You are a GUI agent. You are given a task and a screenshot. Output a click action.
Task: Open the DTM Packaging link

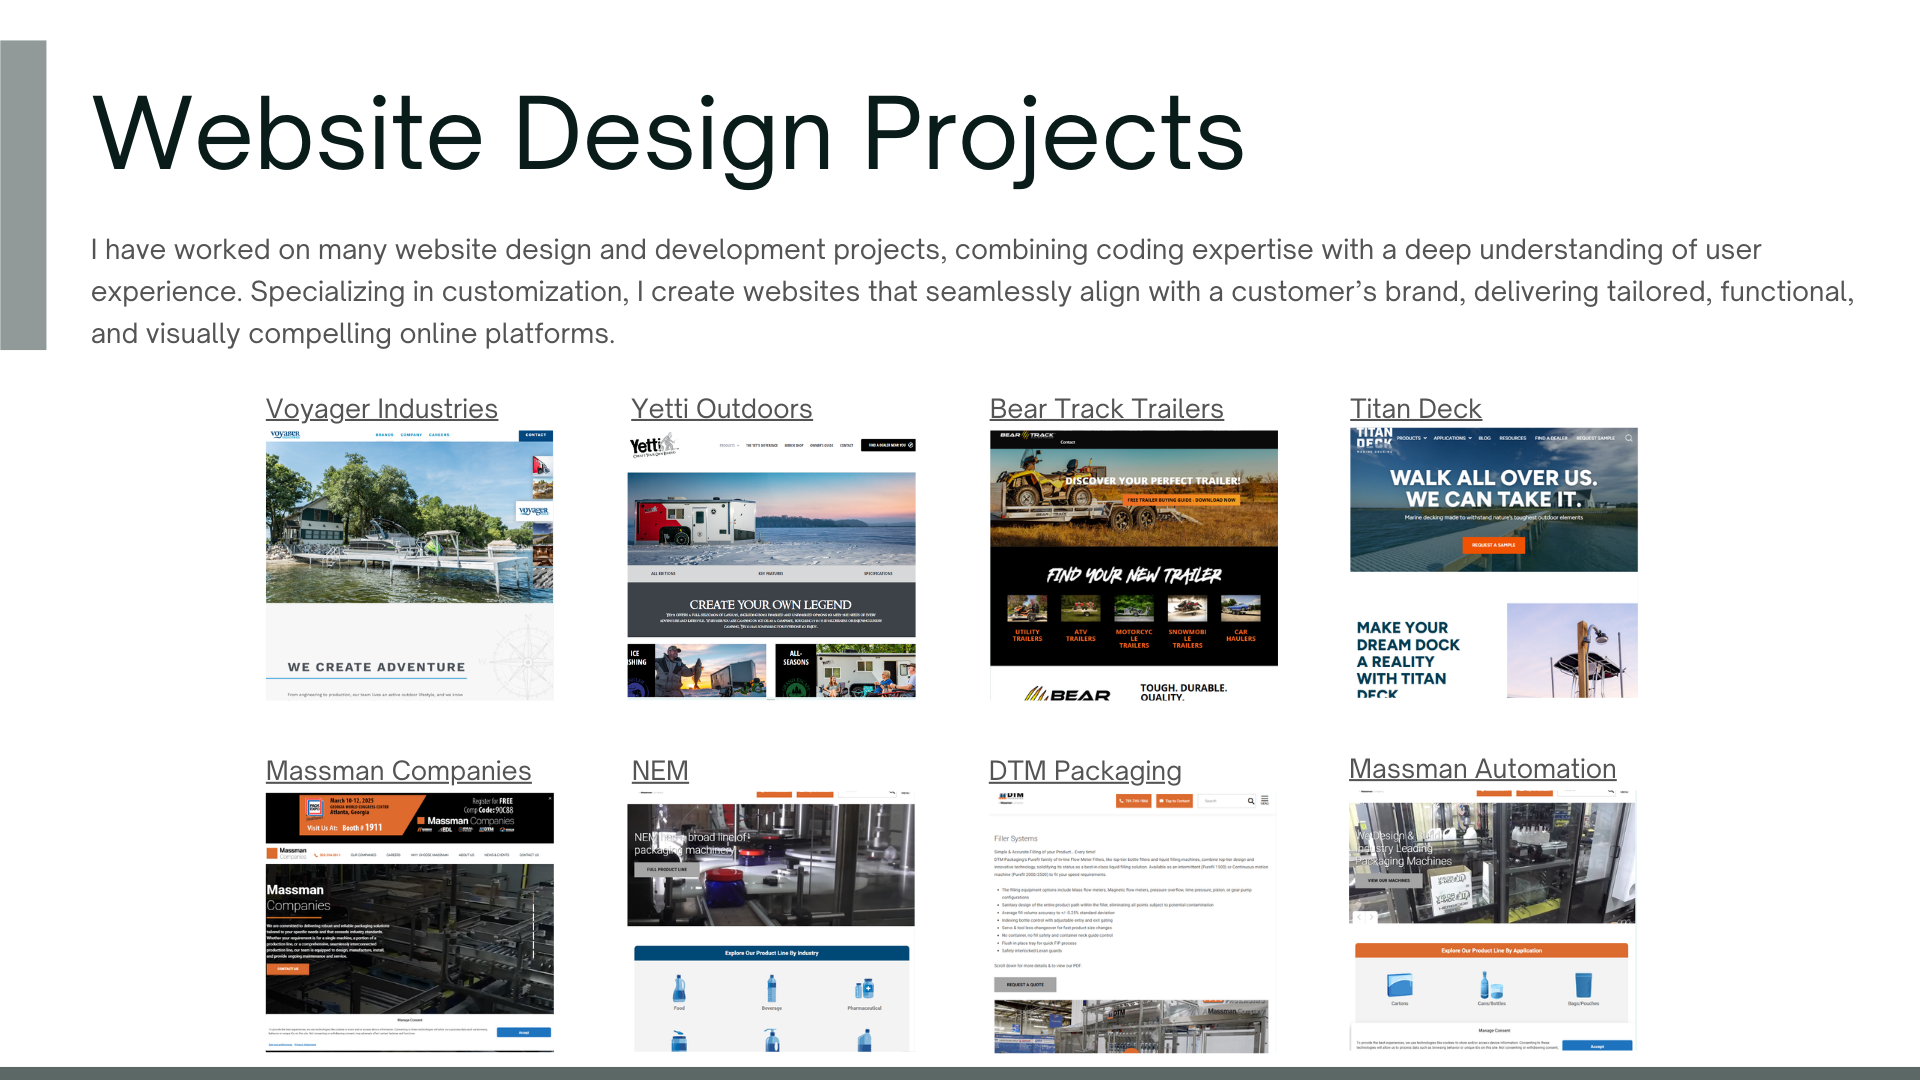pos(1085,771)
